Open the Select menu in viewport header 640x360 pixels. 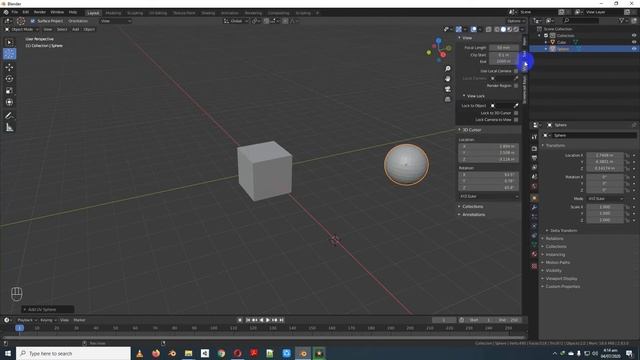point(62,29)
